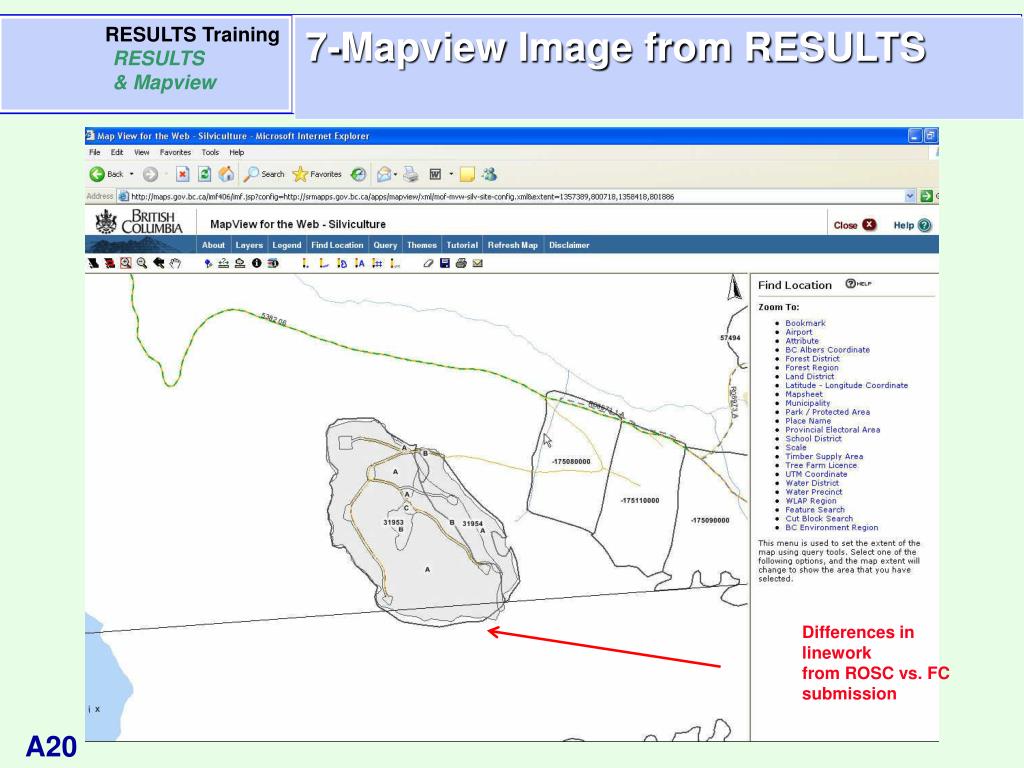The height and width of the screenshot is (768, 1024).
Task: Open the Tutorial tab
Action: 462,245
